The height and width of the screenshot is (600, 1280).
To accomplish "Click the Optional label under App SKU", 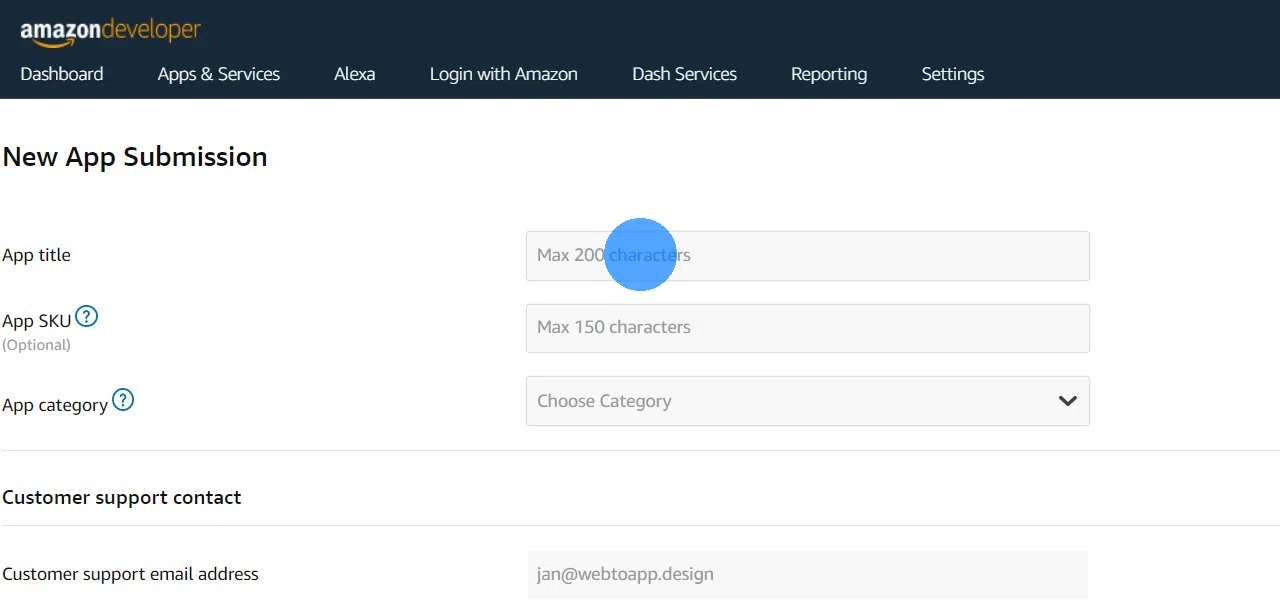I will [x=37, y=344].
